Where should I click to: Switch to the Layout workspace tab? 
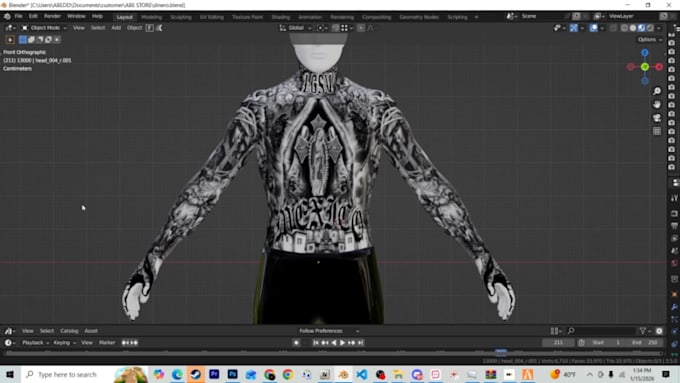[124, 17]
